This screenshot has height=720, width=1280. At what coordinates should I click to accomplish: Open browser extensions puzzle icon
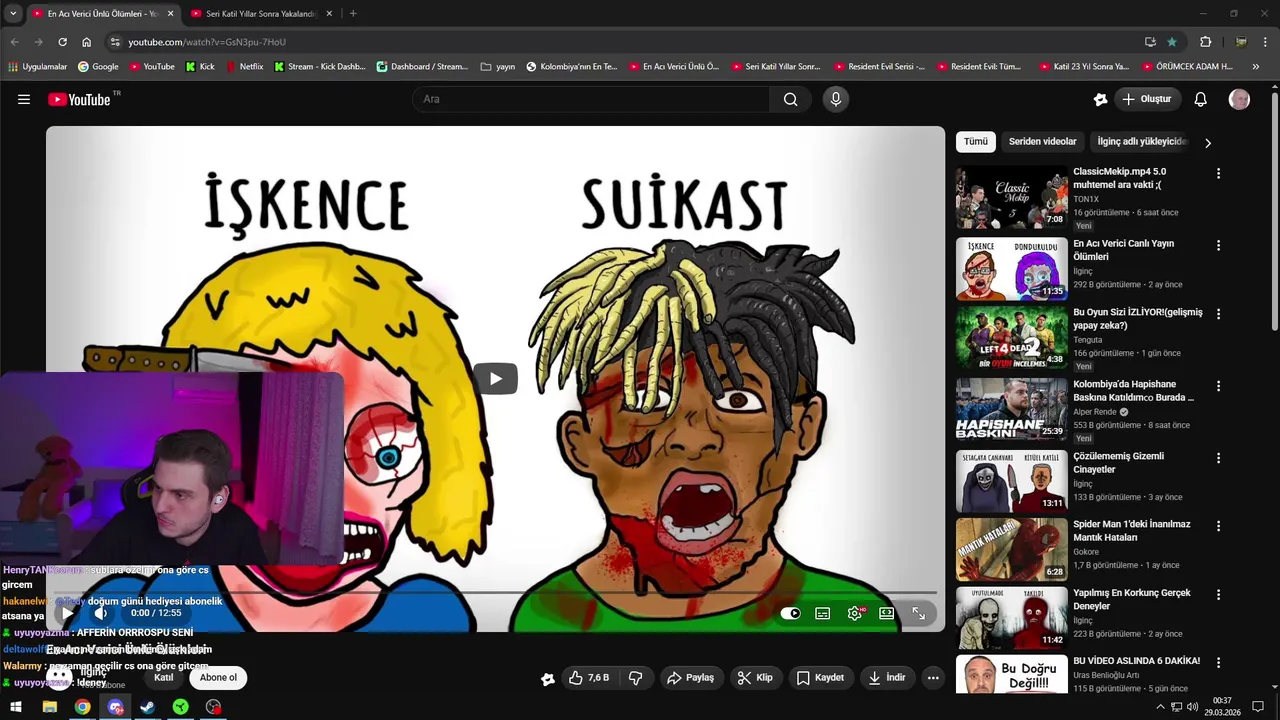[1205, 42]
